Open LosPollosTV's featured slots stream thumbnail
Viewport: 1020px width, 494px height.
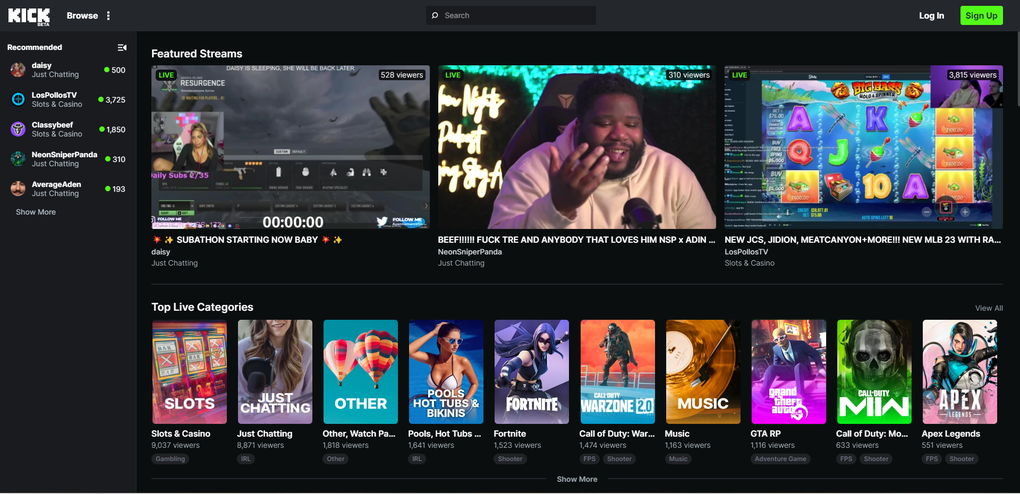click(x=864, y=147)
